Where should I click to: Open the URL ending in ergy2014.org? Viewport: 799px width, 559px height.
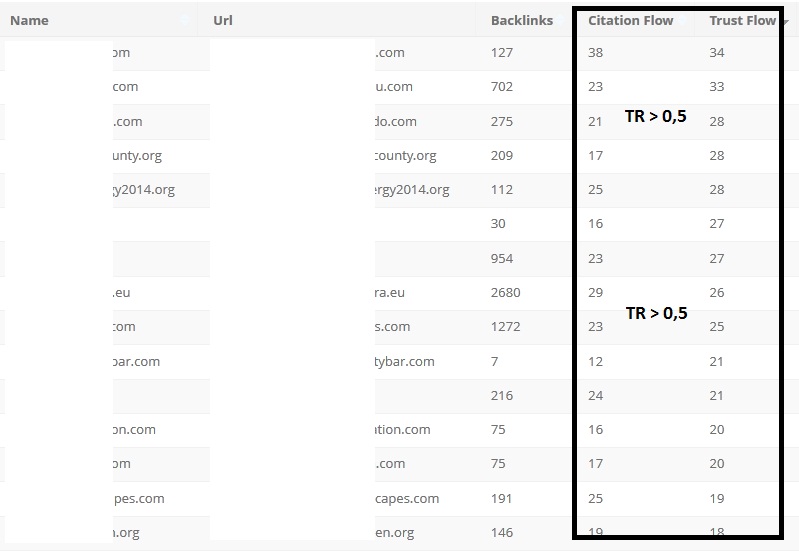(x=412, y=190)
